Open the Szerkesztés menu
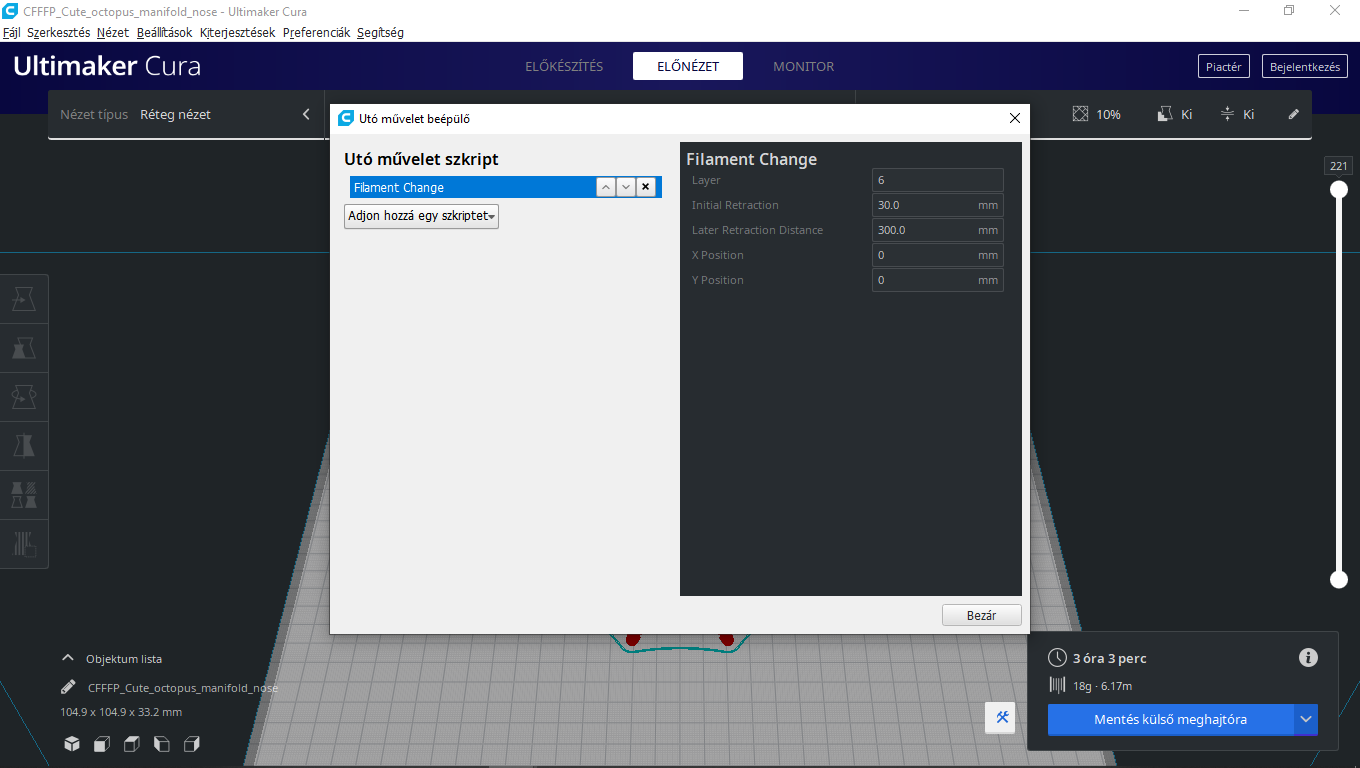This screenshot has height=768, width=1360. click(58, 33)
